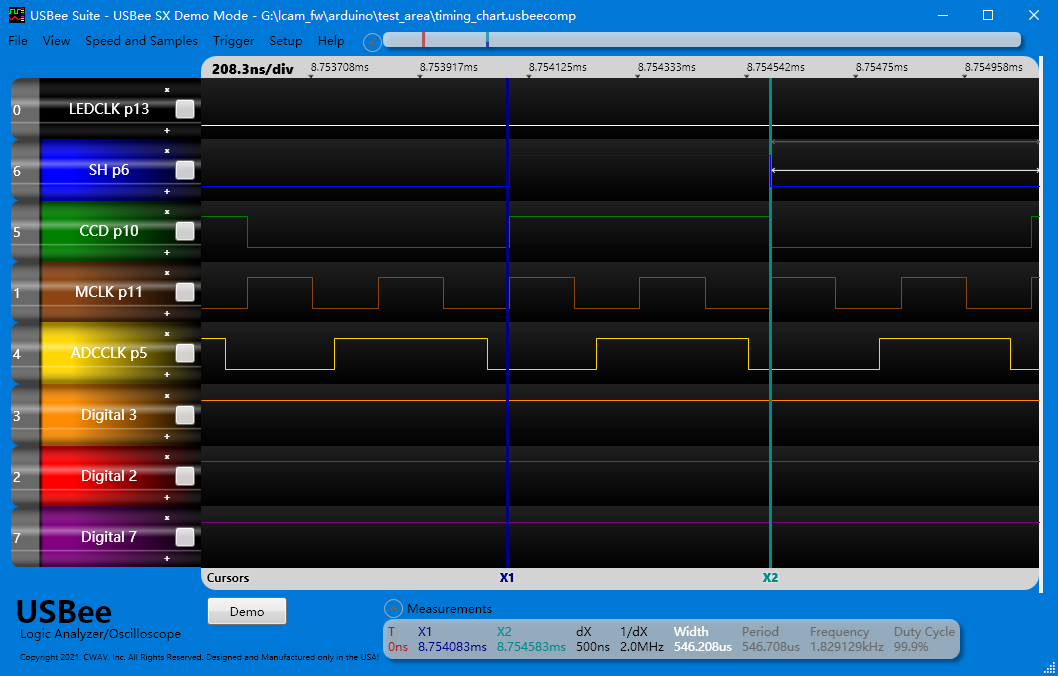This screenshot has height=676, width=1058.
Task: Select the CCD p10 channel label
Action: tap(109, 231)
